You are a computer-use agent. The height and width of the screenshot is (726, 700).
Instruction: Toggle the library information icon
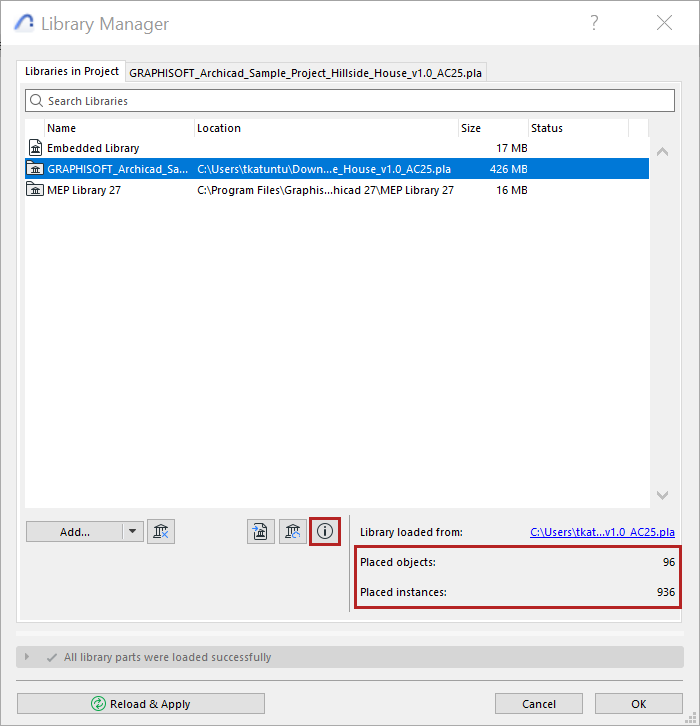coord(325,531)
